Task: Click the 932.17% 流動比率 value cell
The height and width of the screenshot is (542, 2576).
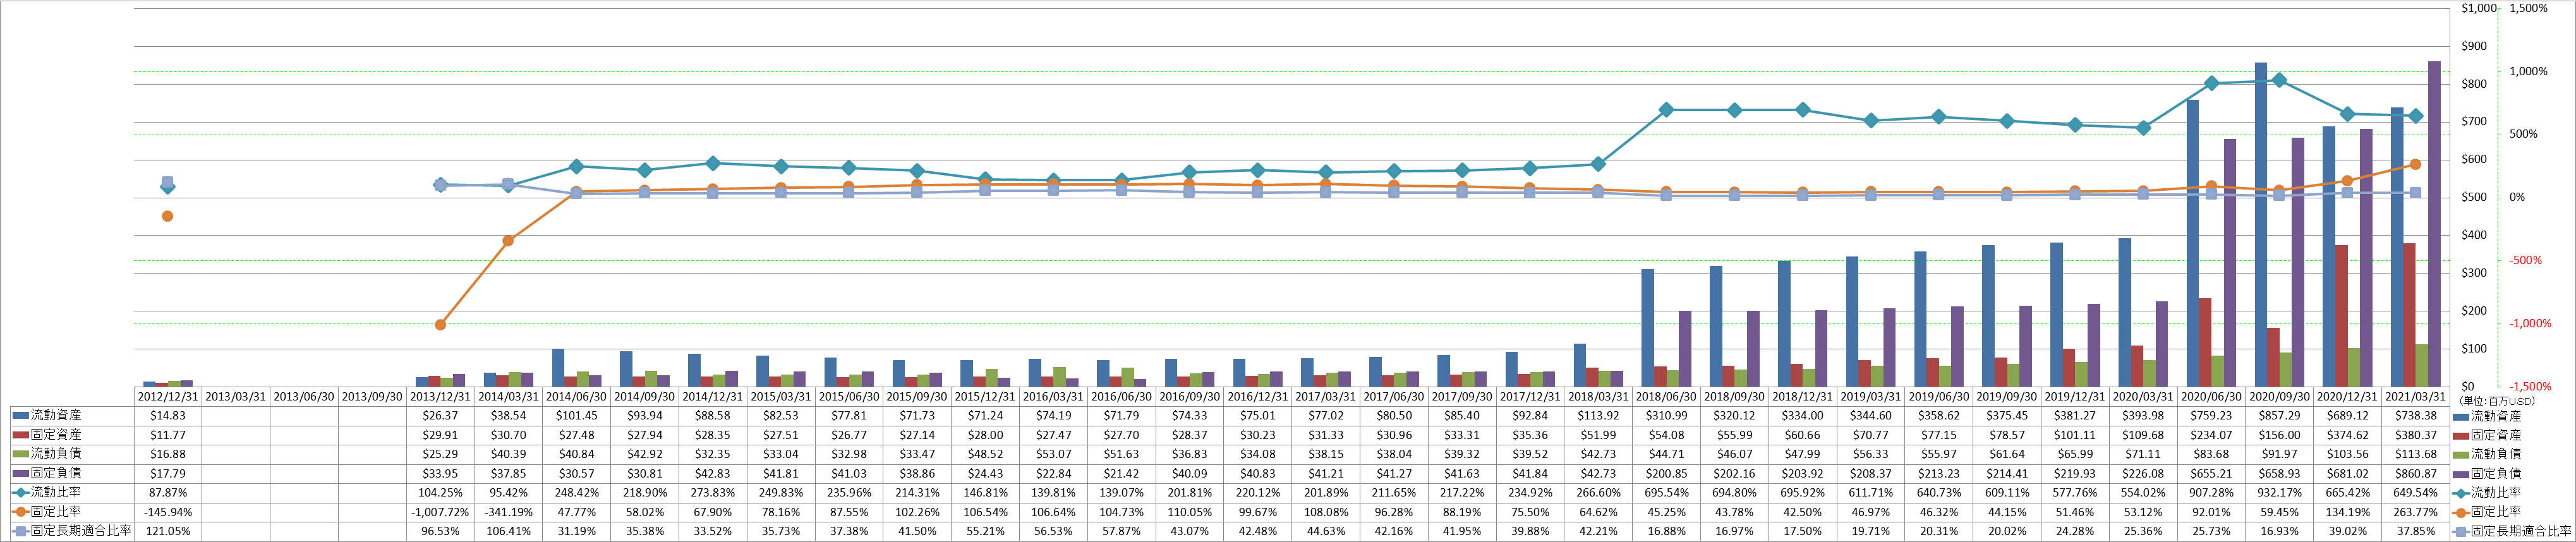Action: [2279, 492]
